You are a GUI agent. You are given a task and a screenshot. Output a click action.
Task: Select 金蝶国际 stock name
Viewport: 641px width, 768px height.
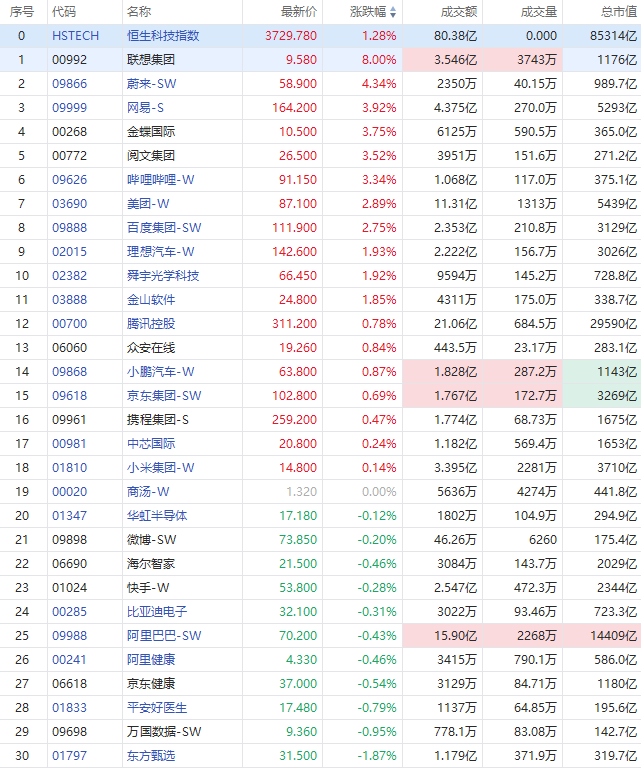point(151,132)
